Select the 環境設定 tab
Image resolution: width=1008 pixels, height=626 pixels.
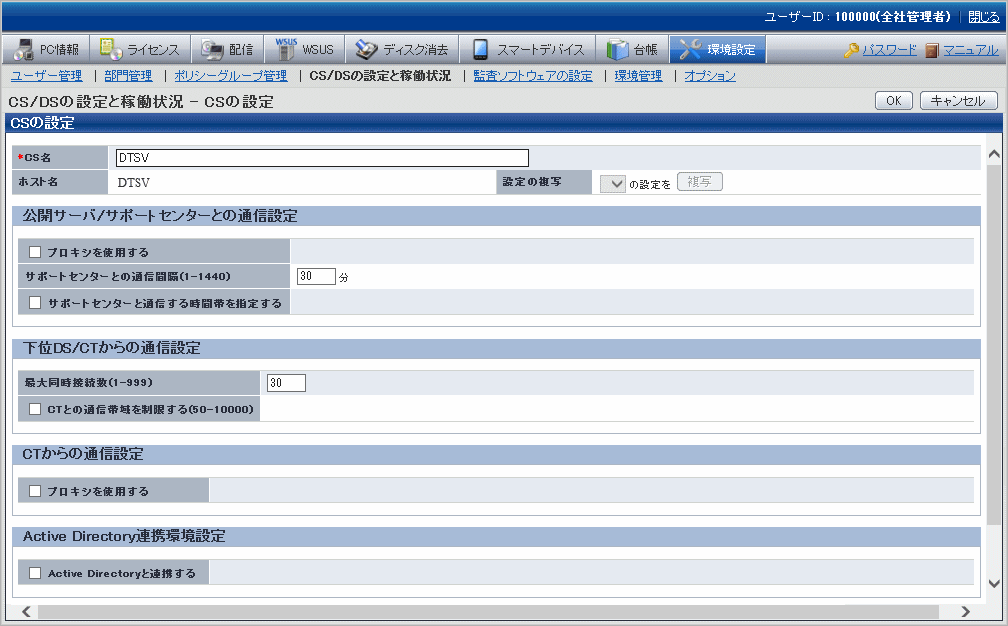click(x=717, y=49)
